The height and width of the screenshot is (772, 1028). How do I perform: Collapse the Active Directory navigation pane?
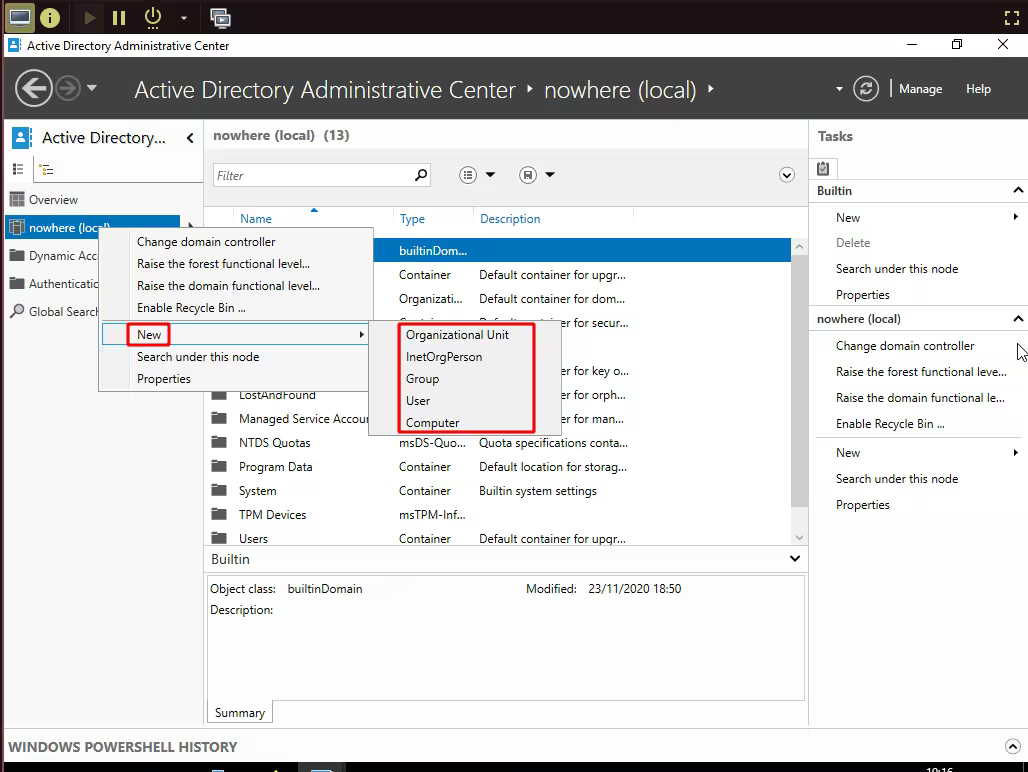pos(190,138)
